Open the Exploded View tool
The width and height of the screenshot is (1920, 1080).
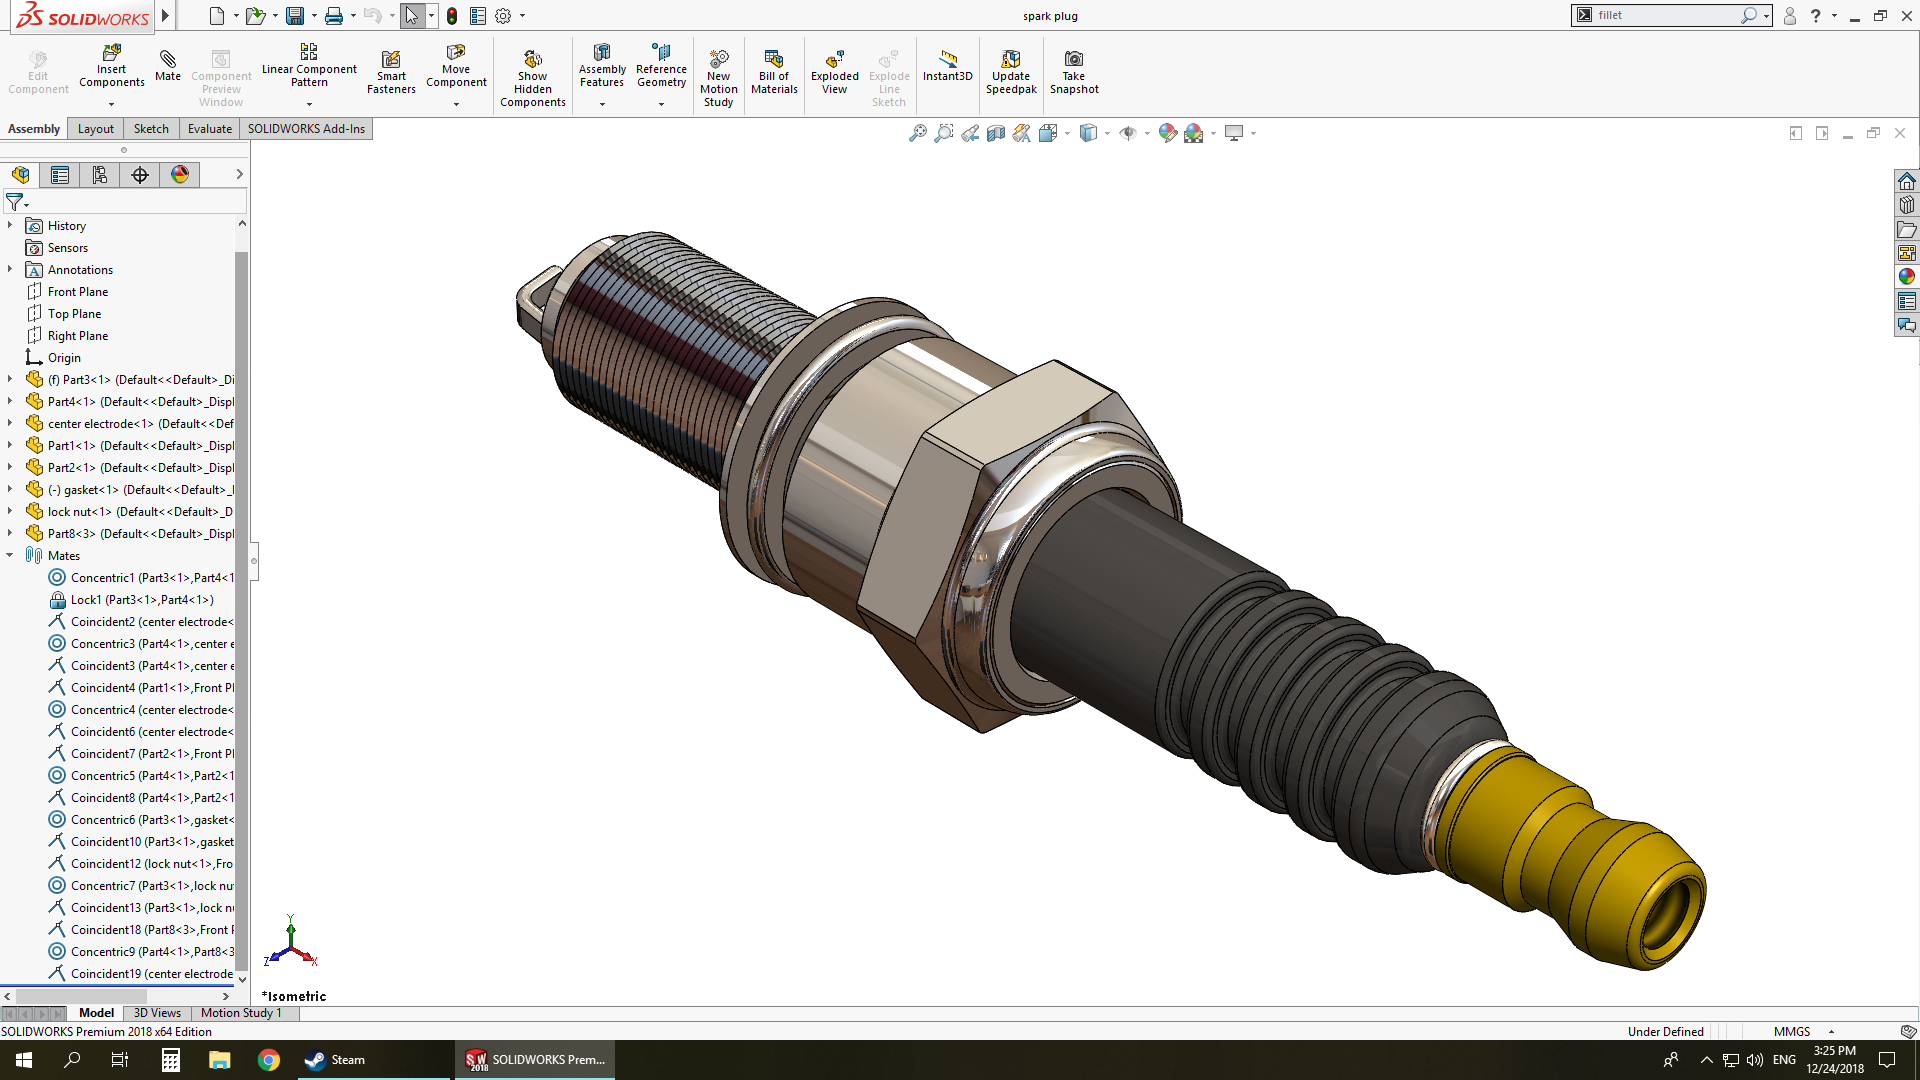834,73
